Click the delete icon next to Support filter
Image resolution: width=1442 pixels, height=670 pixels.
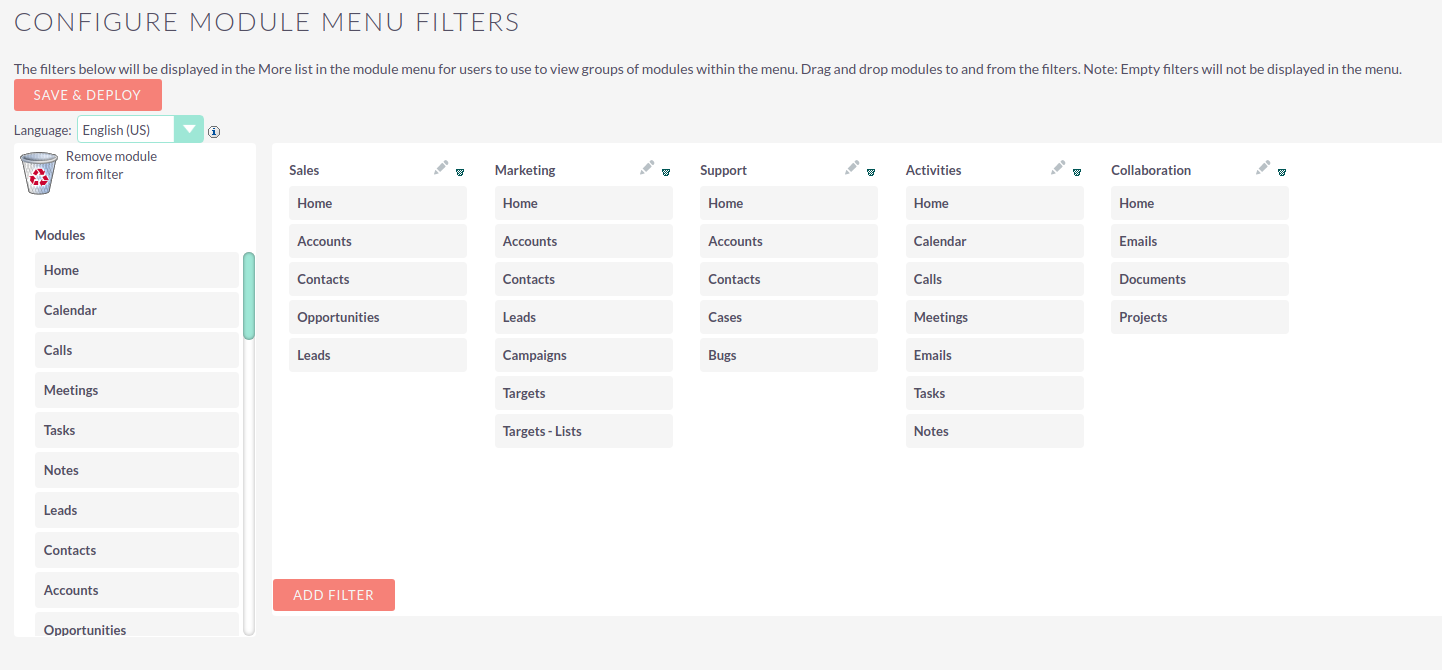pyautogui.click(x=871, y=172)
